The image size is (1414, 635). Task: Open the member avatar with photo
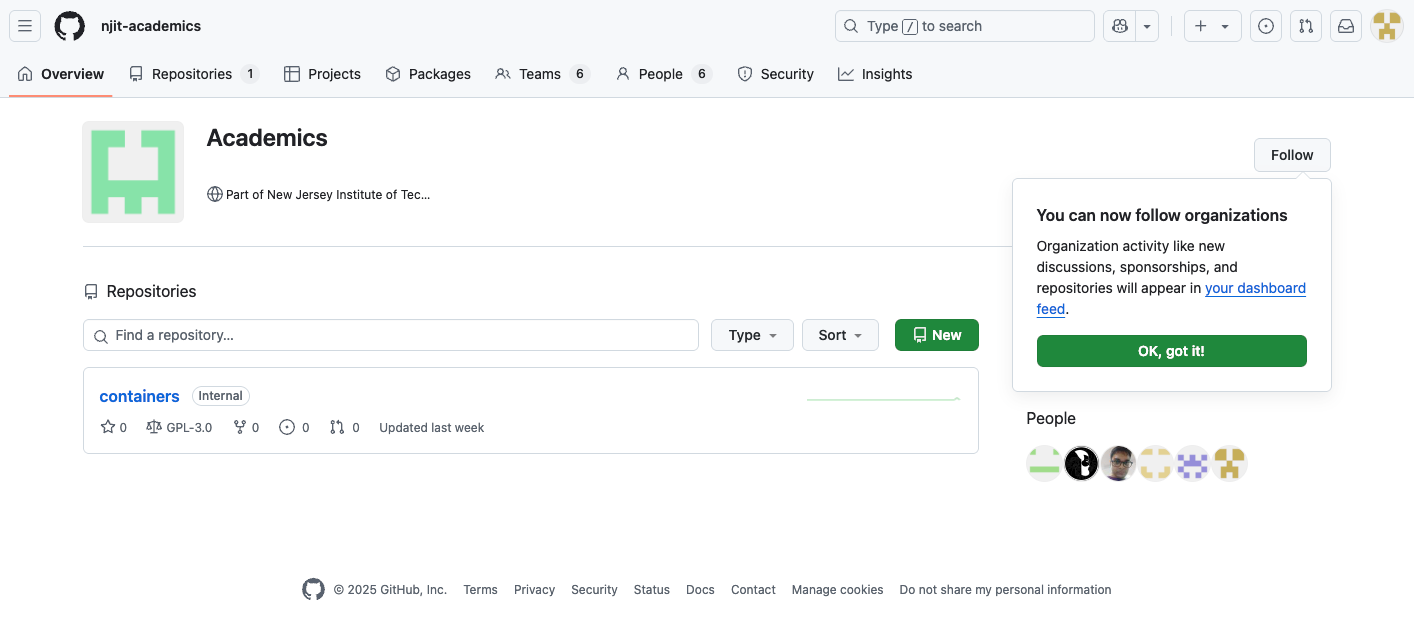1118,463
